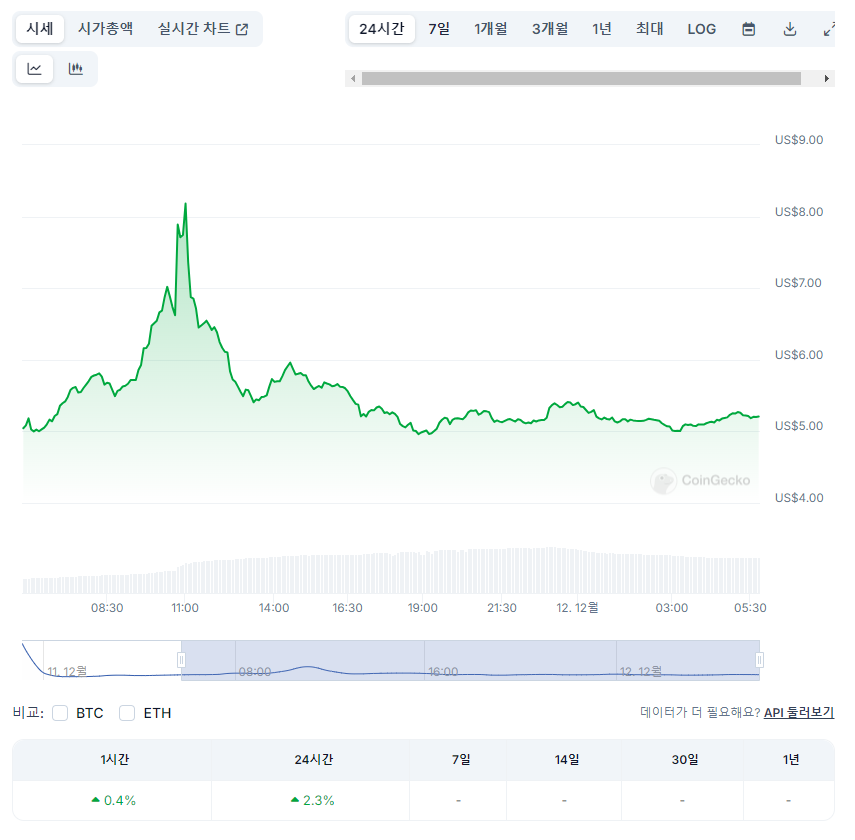Check the BTC compare checkbox

point(60,713)
